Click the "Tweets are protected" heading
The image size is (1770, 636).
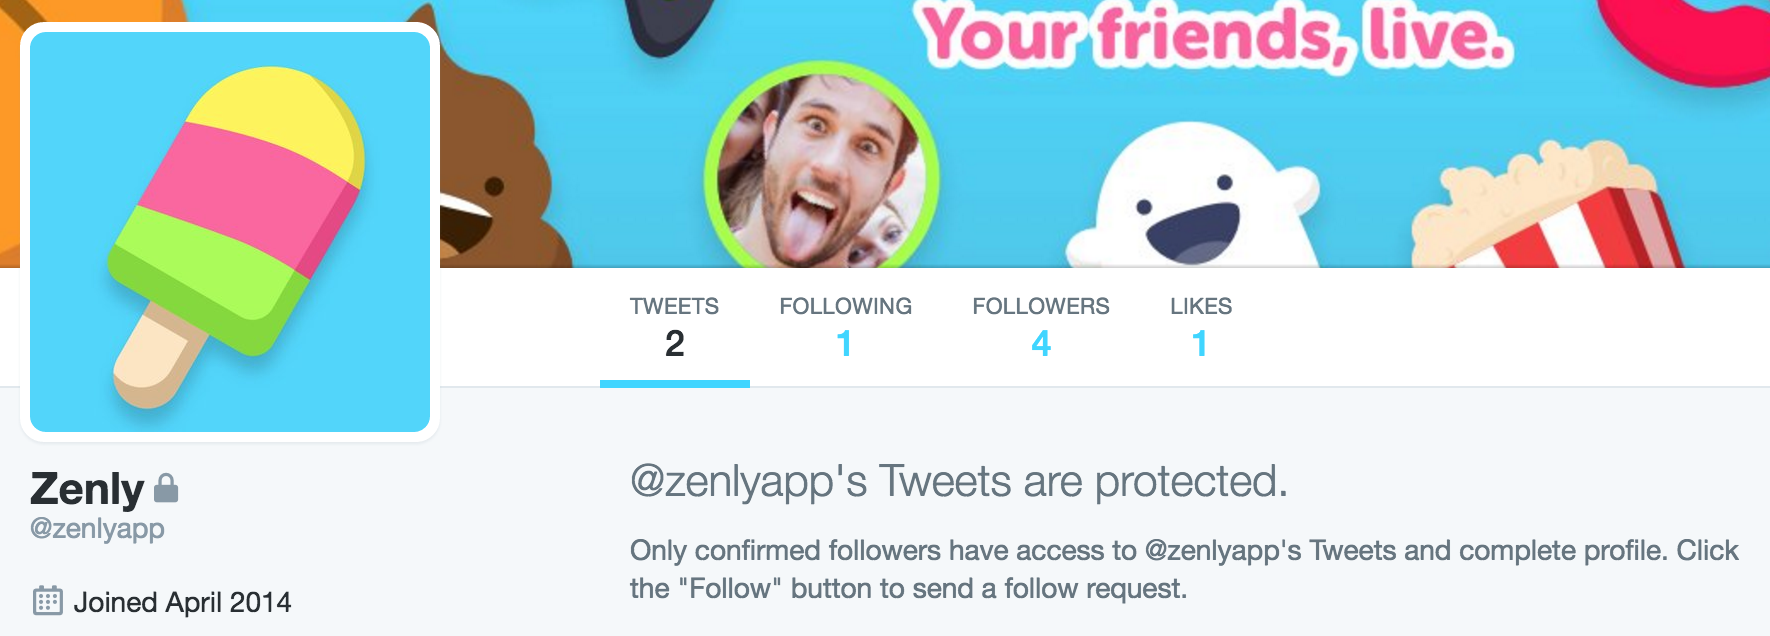click(958, 482)
